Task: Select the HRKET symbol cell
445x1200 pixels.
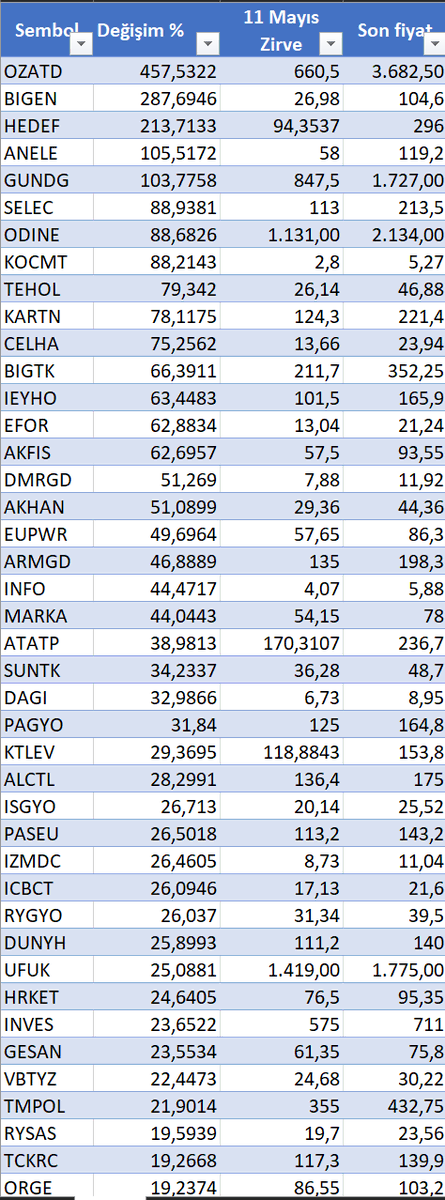Action: tap(47, 999)
